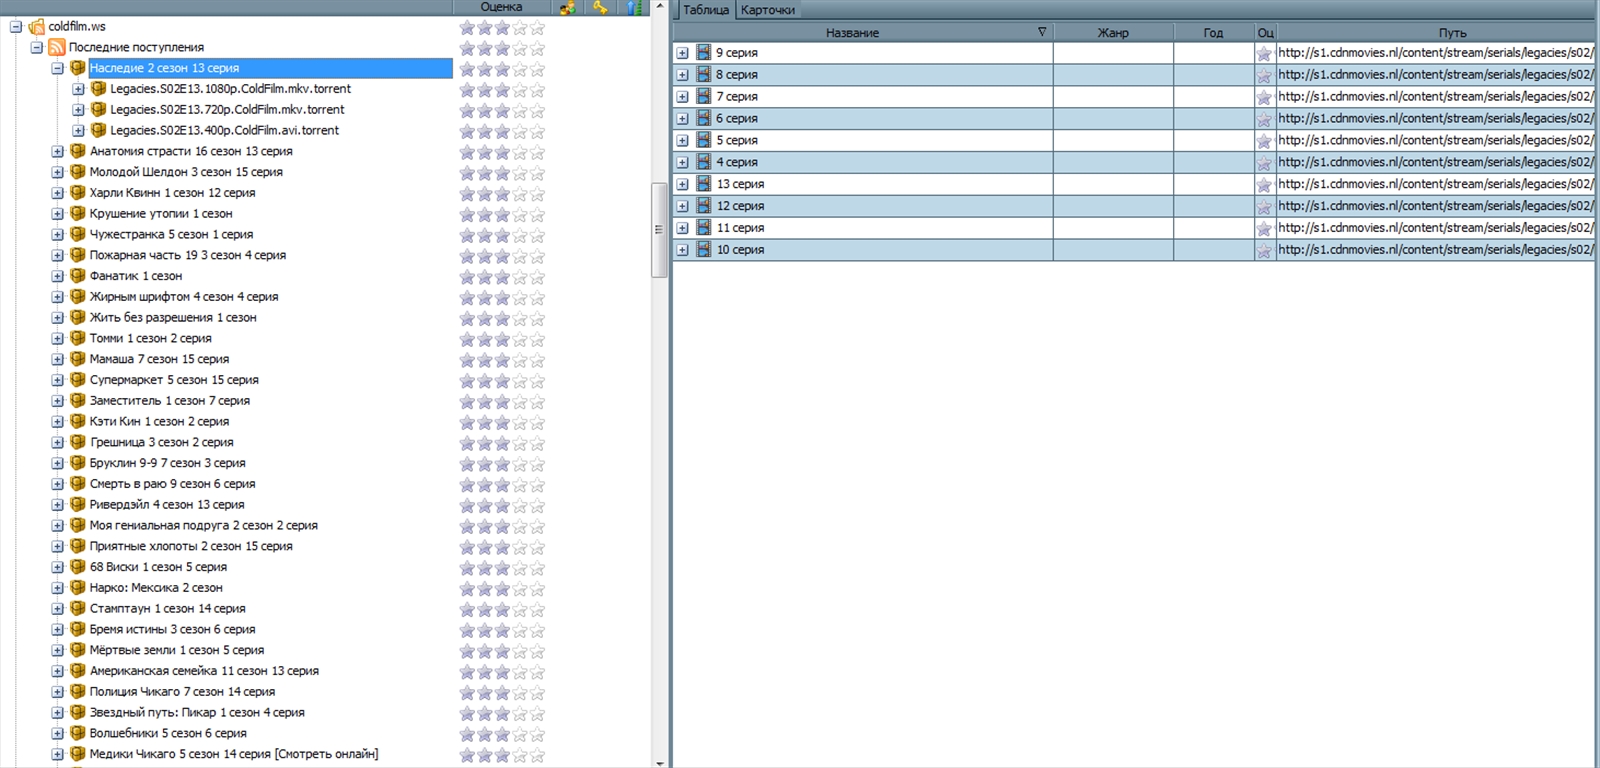Toggle the rating star for 9 серия
The width and height of the screenshot is (1600, 768).
point(1264,54)
